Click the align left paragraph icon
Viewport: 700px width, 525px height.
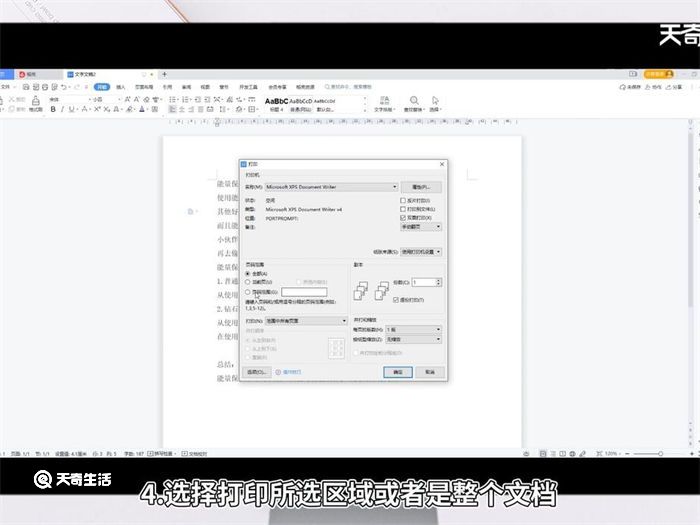click(173, 109)
